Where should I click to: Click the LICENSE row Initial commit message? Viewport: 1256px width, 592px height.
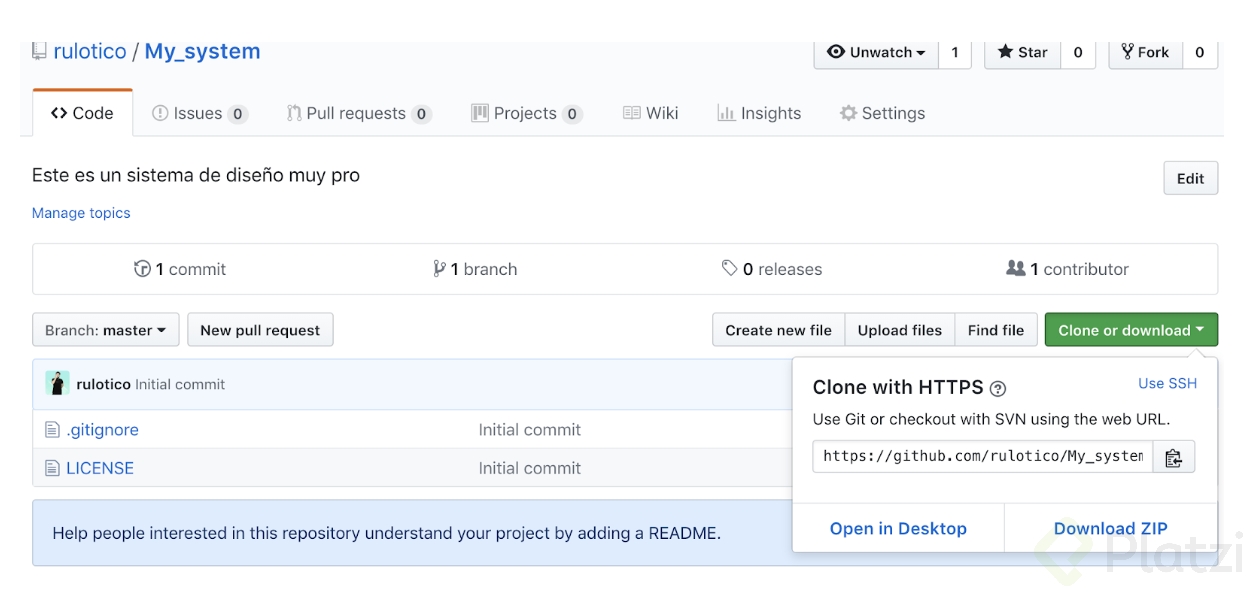tap(529, 468)
